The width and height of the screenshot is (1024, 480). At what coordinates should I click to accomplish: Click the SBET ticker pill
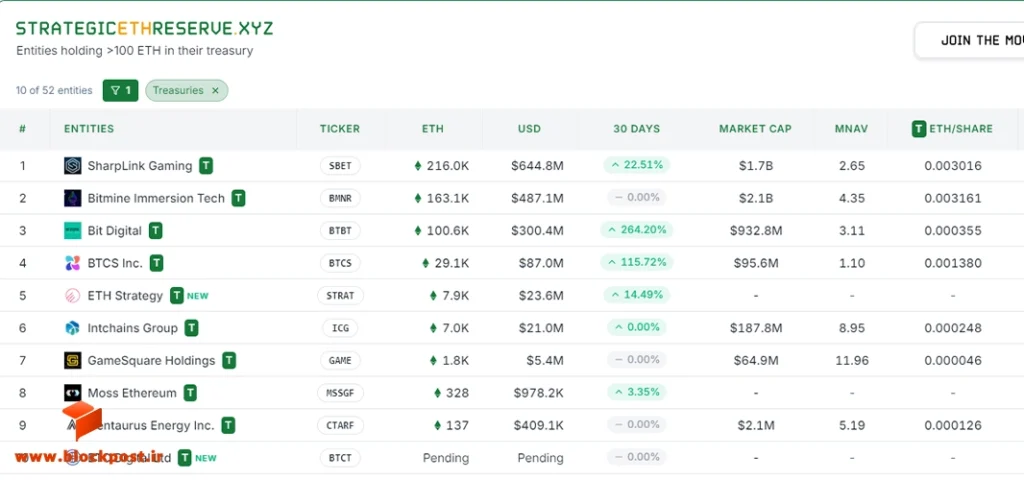point(340,166)
